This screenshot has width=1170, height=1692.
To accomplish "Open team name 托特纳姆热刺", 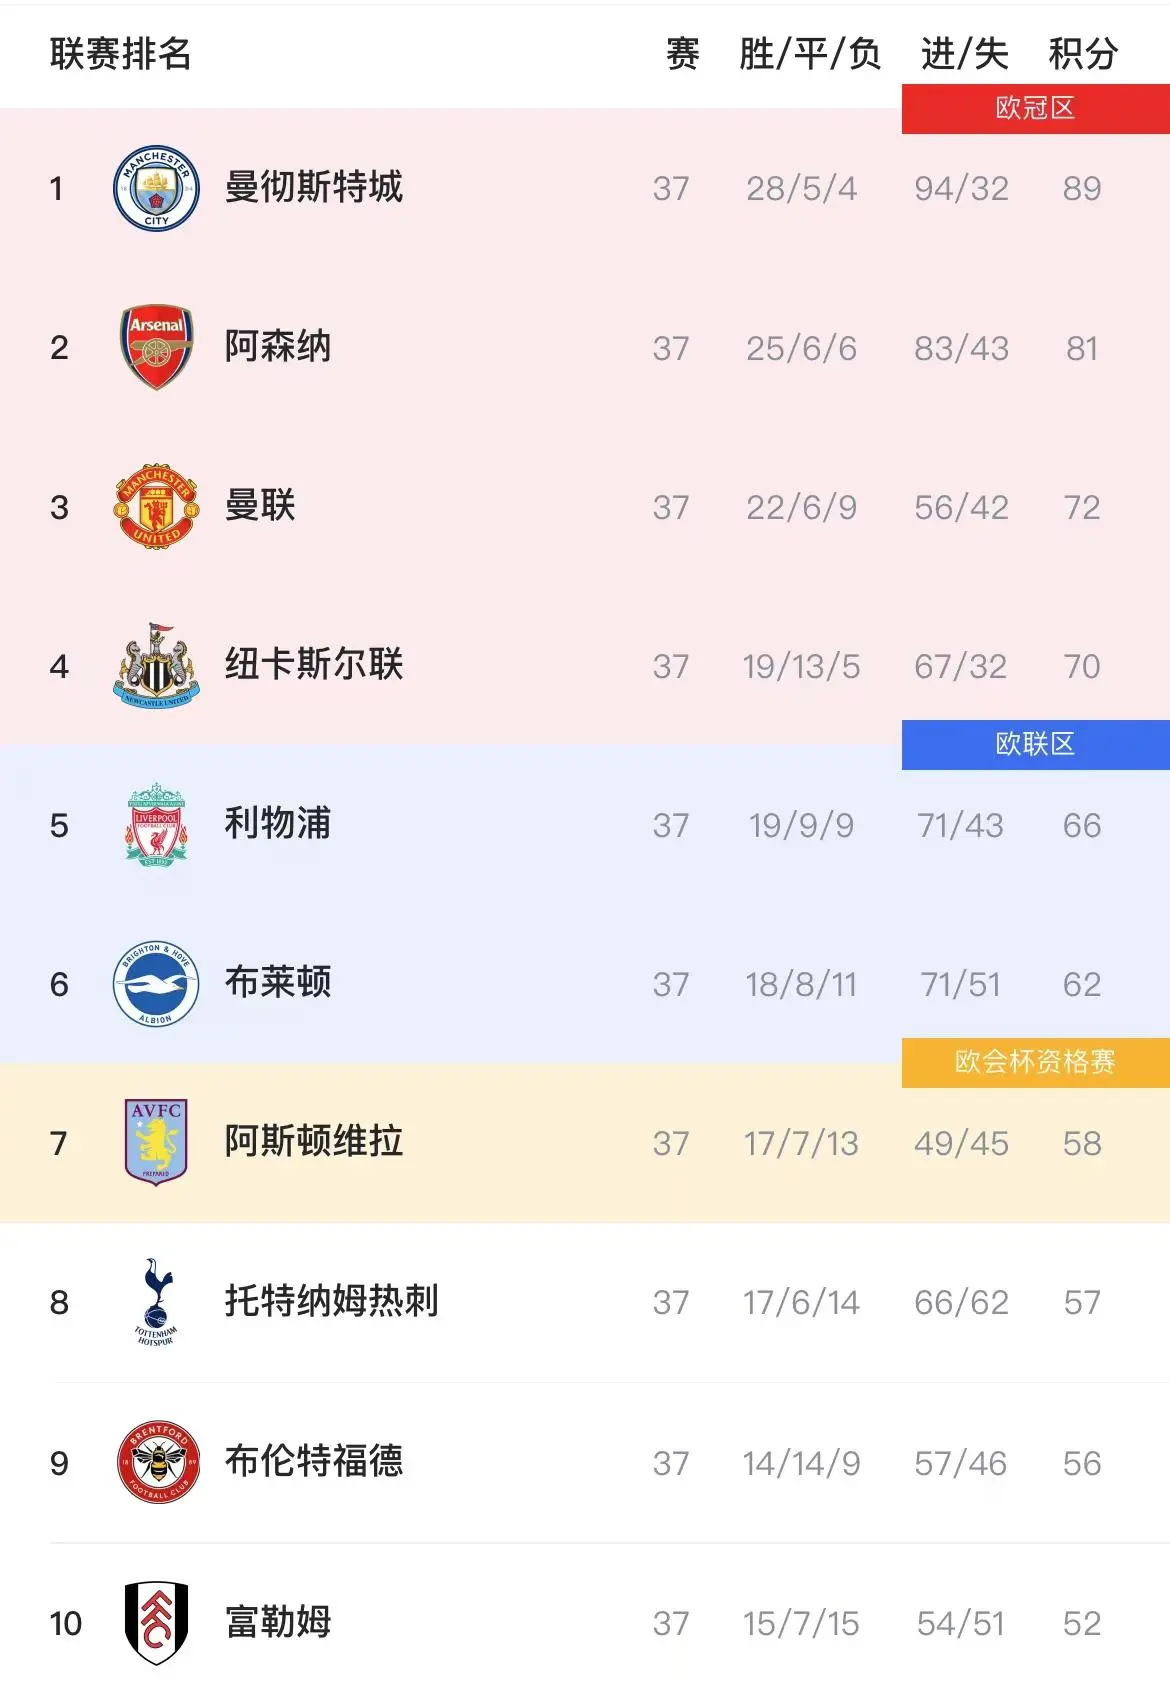I will 332,1301.
